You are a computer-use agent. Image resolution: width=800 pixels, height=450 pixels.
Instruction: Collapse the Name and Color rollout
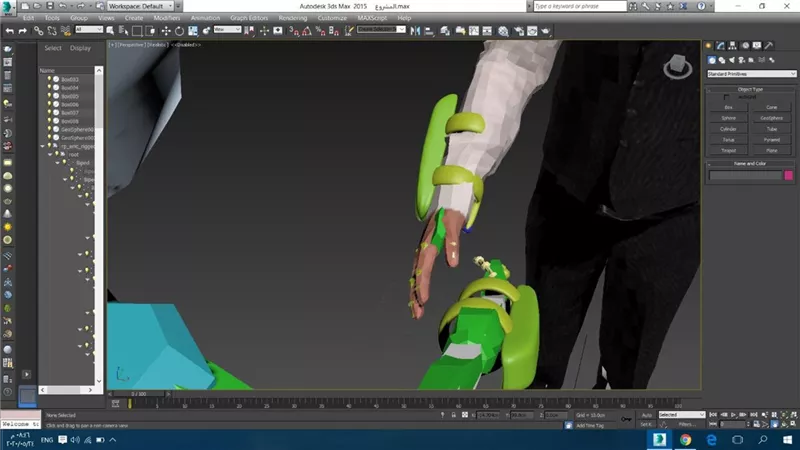click(x=751, y=164)
